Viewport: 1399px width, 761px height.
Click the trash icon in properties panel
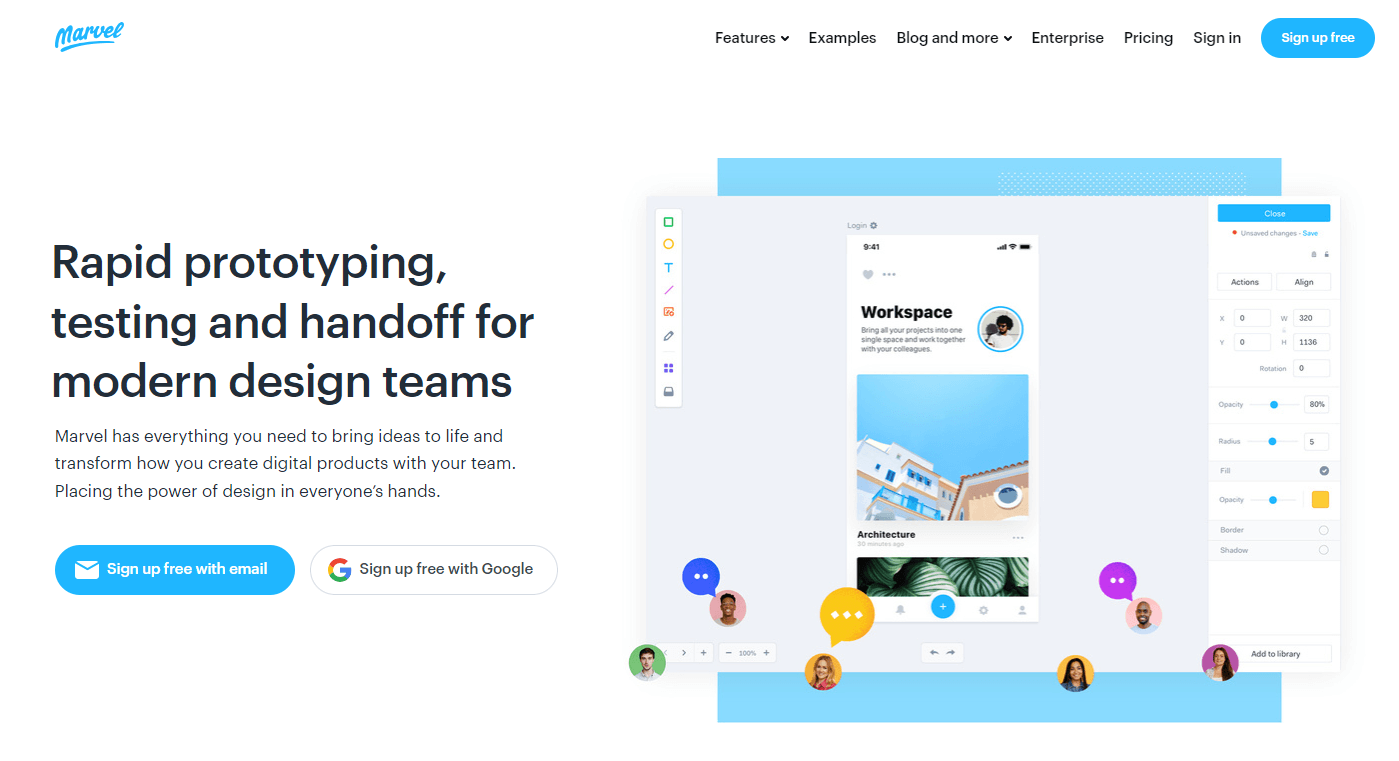[1314, 254]
